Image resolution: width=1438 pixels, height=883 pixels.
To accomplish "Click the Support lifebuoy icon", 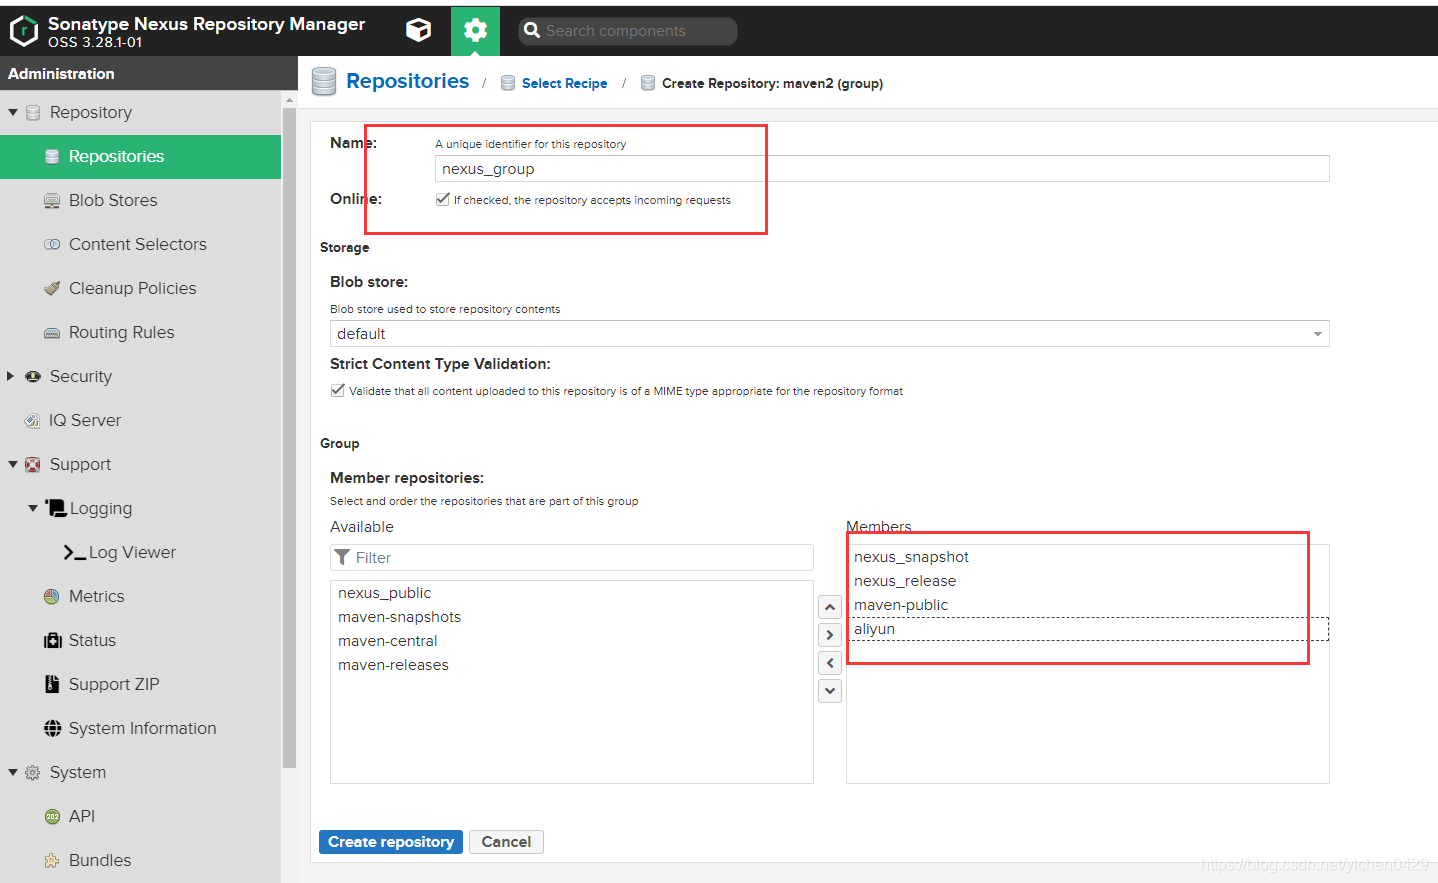I will click(32, 465).
